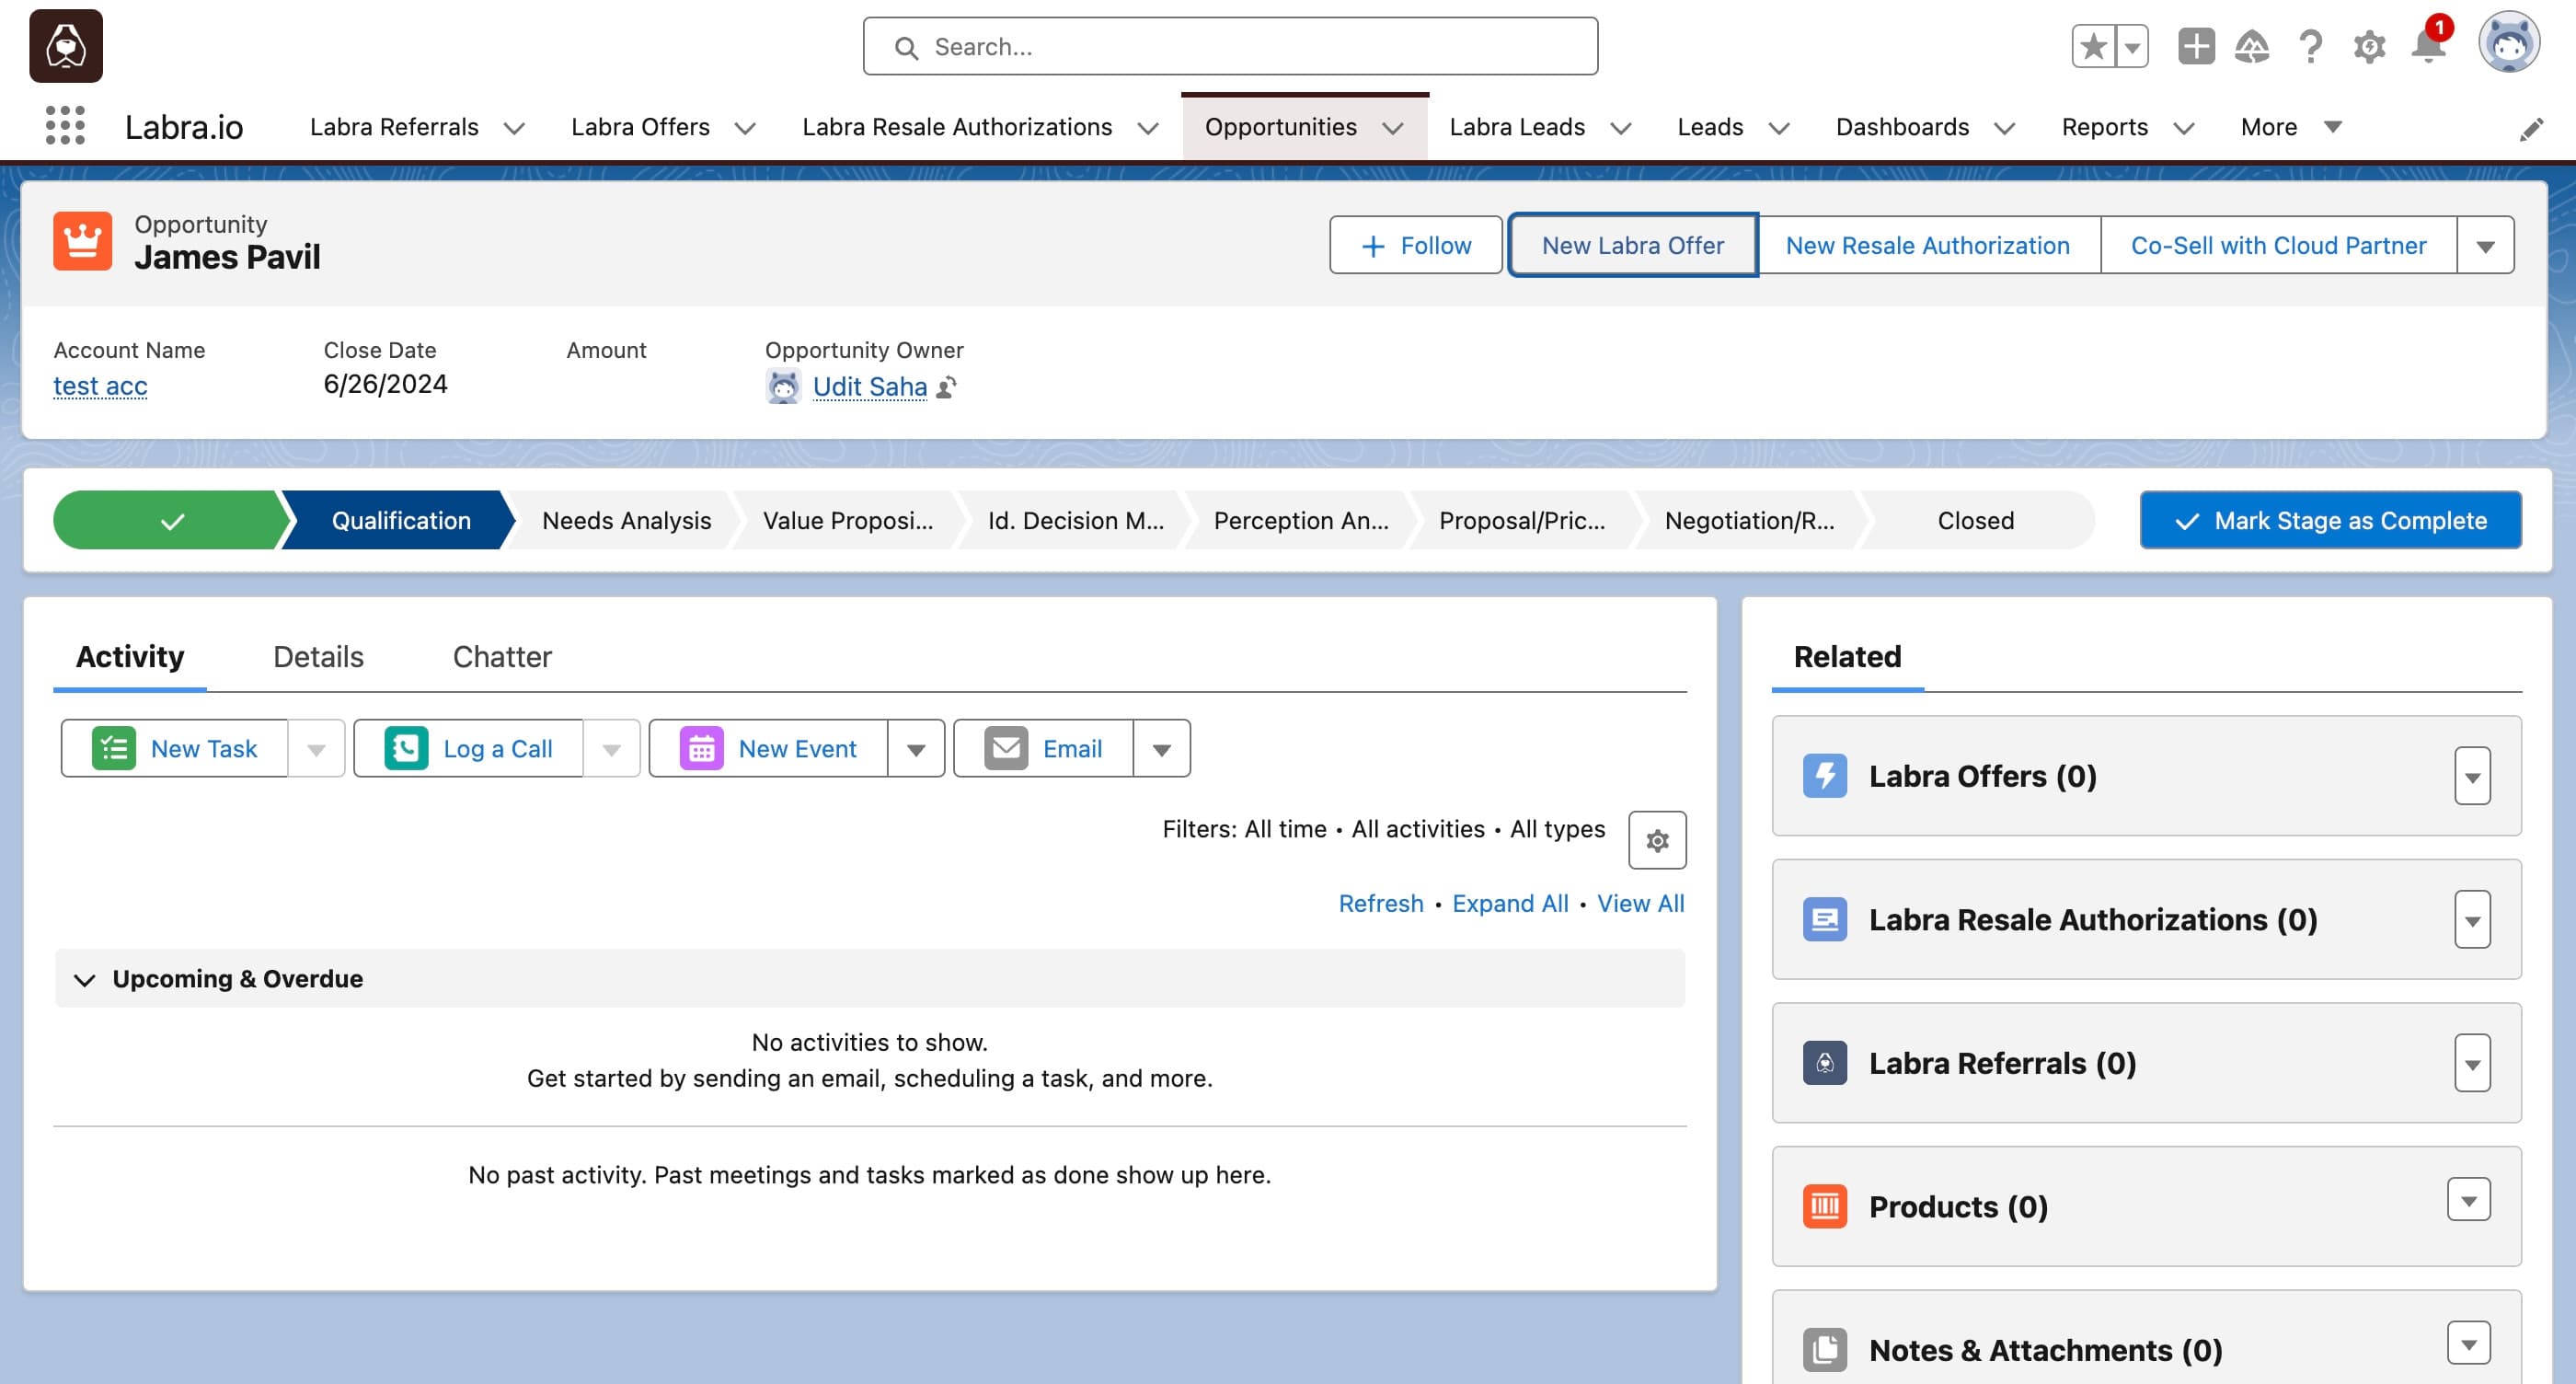
Task: Select the Activity tab
Action: 130,657
